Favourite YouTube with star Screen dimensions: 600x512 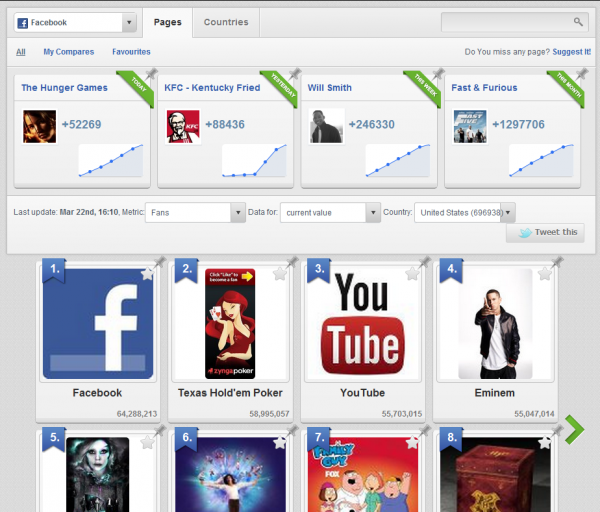(x=412, y=274)
